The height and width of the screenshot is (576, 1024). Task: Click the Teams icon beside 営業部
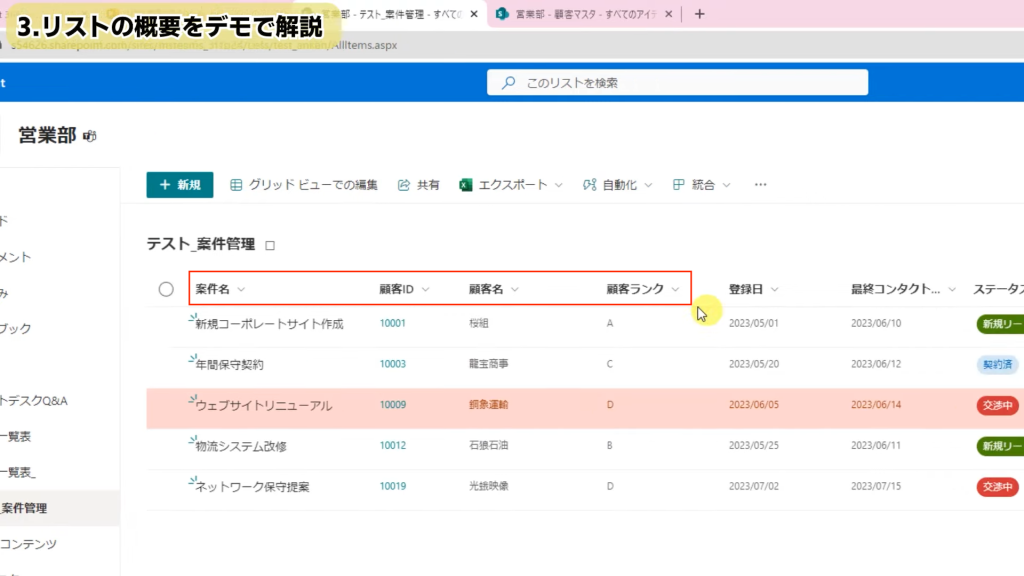[x=89, y=136]
